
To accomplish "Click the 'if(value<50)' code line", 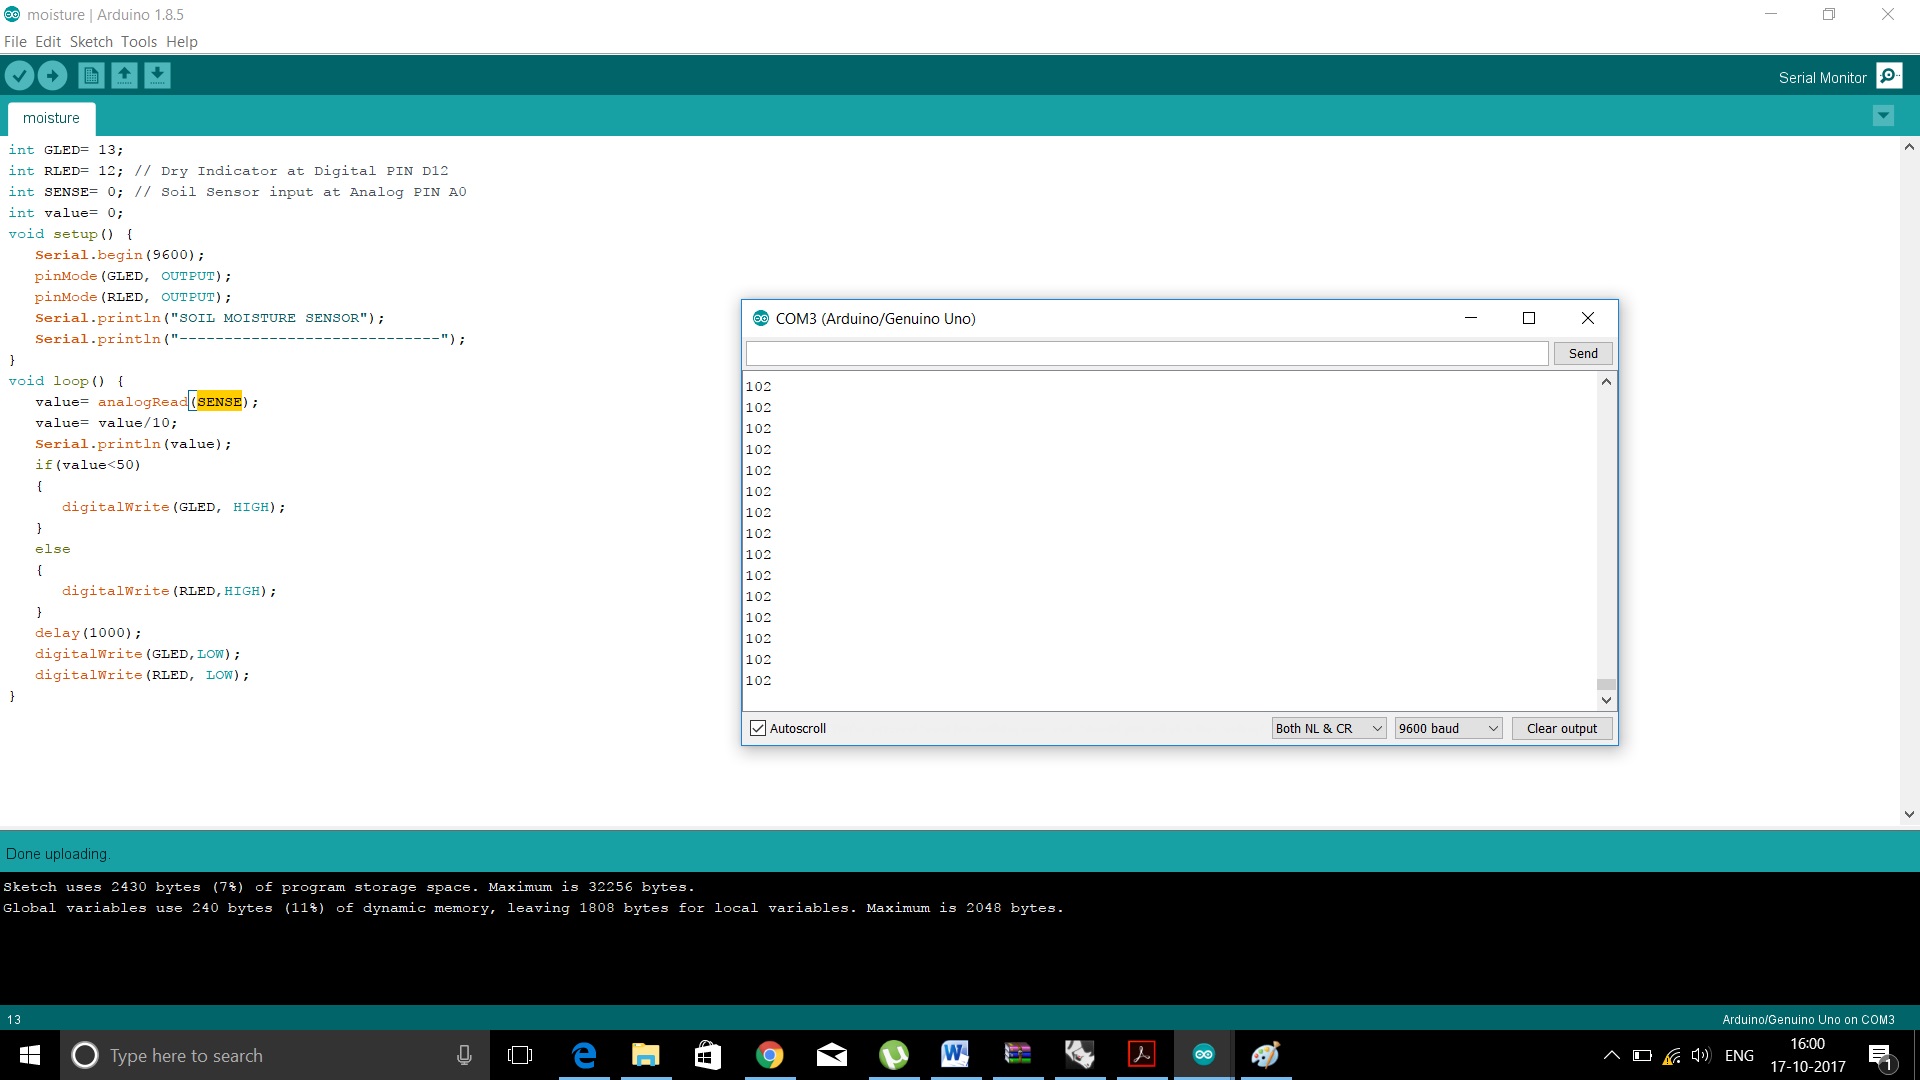I will [88, 465].
